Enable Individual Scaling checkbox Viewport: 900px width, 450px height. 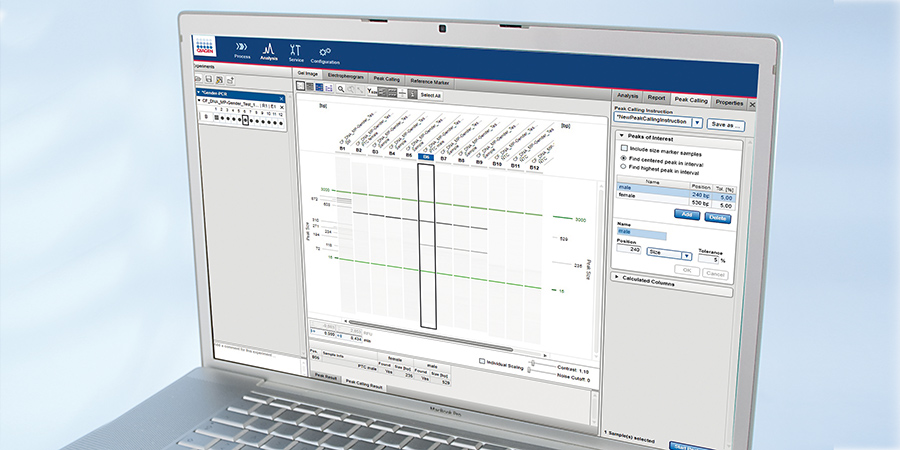pyautogui.click(x=482, y=361)
